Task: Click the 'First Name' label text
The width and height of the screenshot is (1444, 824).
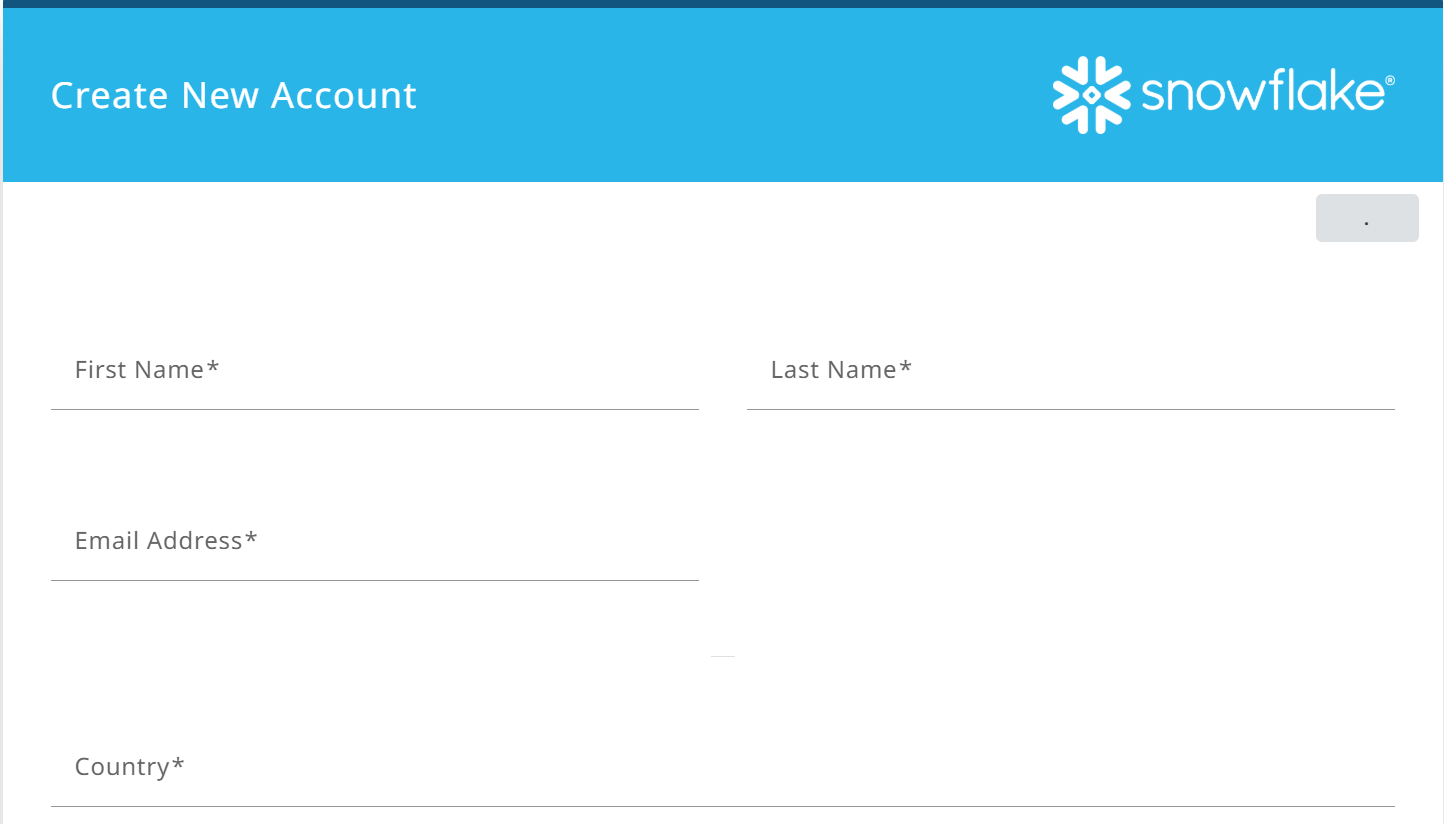Action: (x=140, y=370)
